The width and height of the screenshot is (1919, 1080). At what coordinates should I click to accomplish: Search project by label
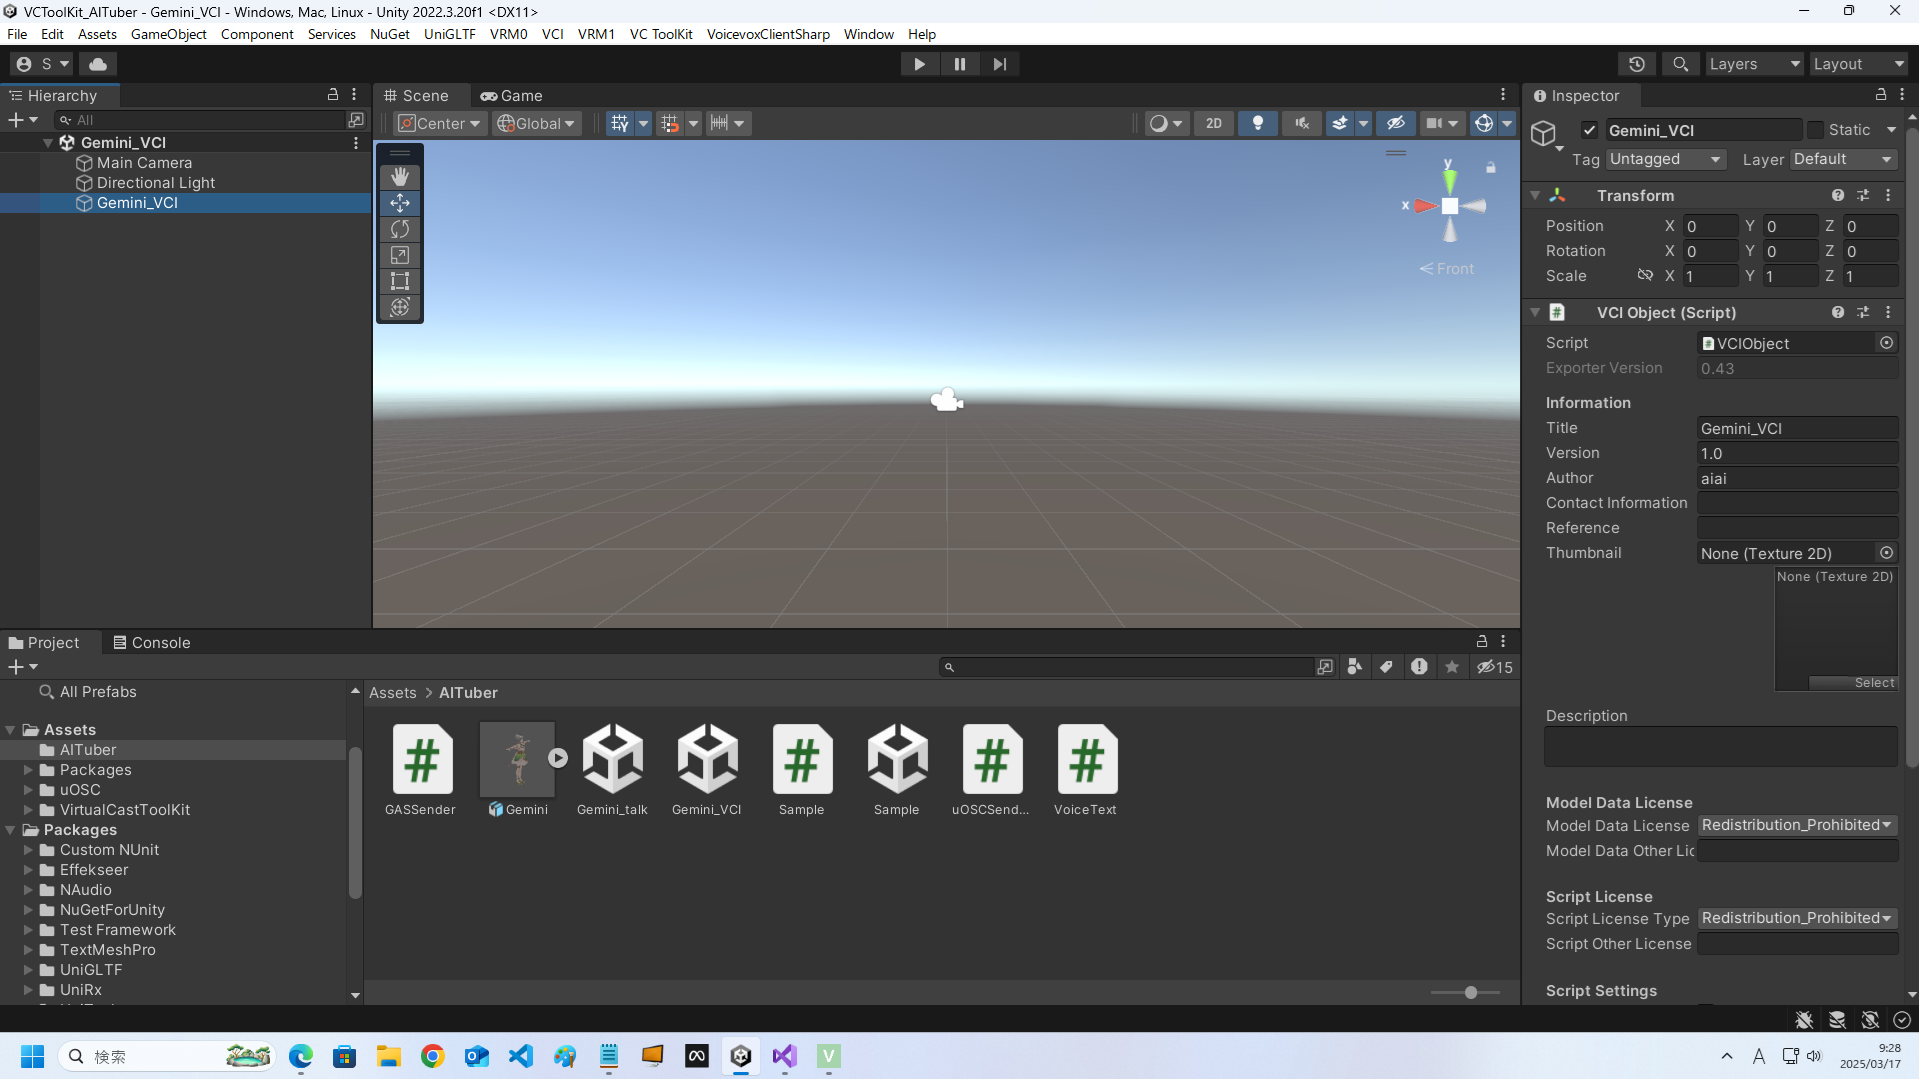point(1387,667)
